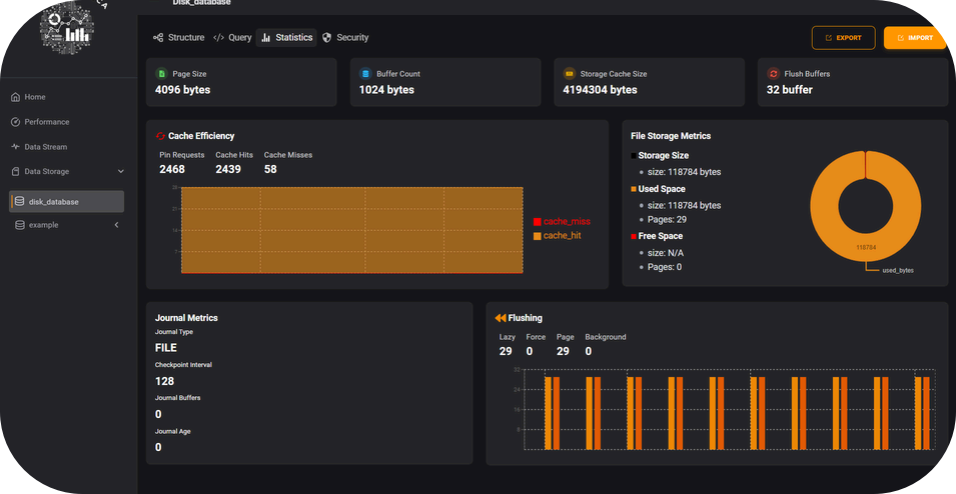This screenshot has height=494, width=956.
Task: Click the Free Space red swatch
Action: tap(633, 236)
